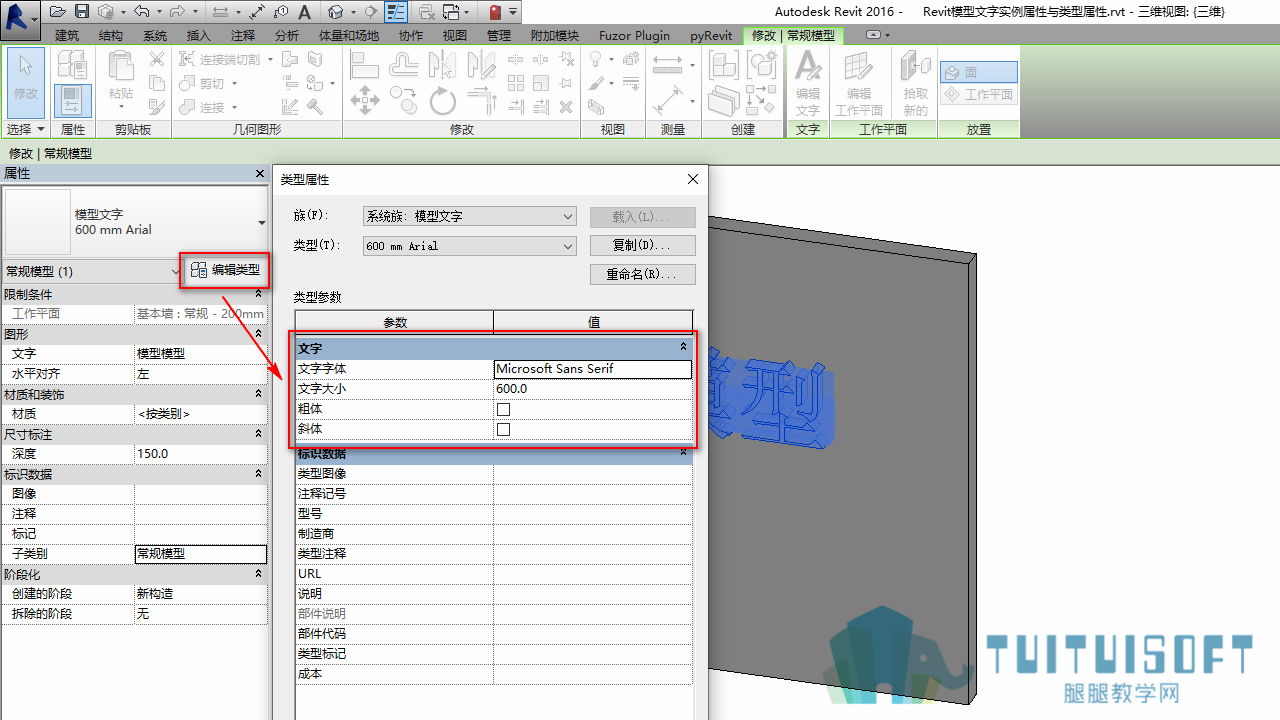Select the Align tool in Modify panel
The height and width of the screenshot is (720, 1280).
pyautogui.click(x=364, y=65)
